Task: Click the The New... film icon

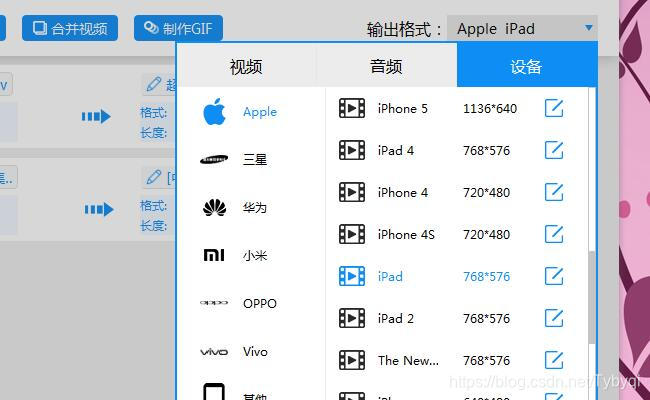Action: click(352, 360)
